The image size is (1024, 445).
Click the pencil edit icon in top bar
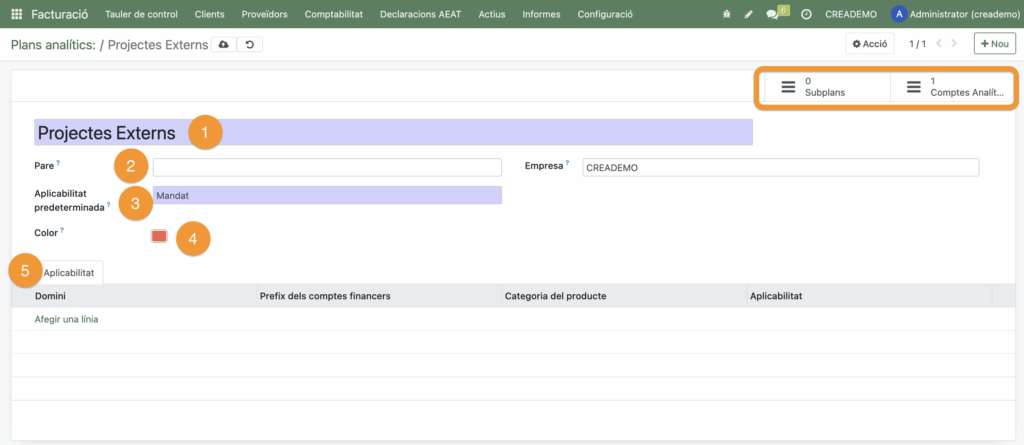[x=748, y=14]
